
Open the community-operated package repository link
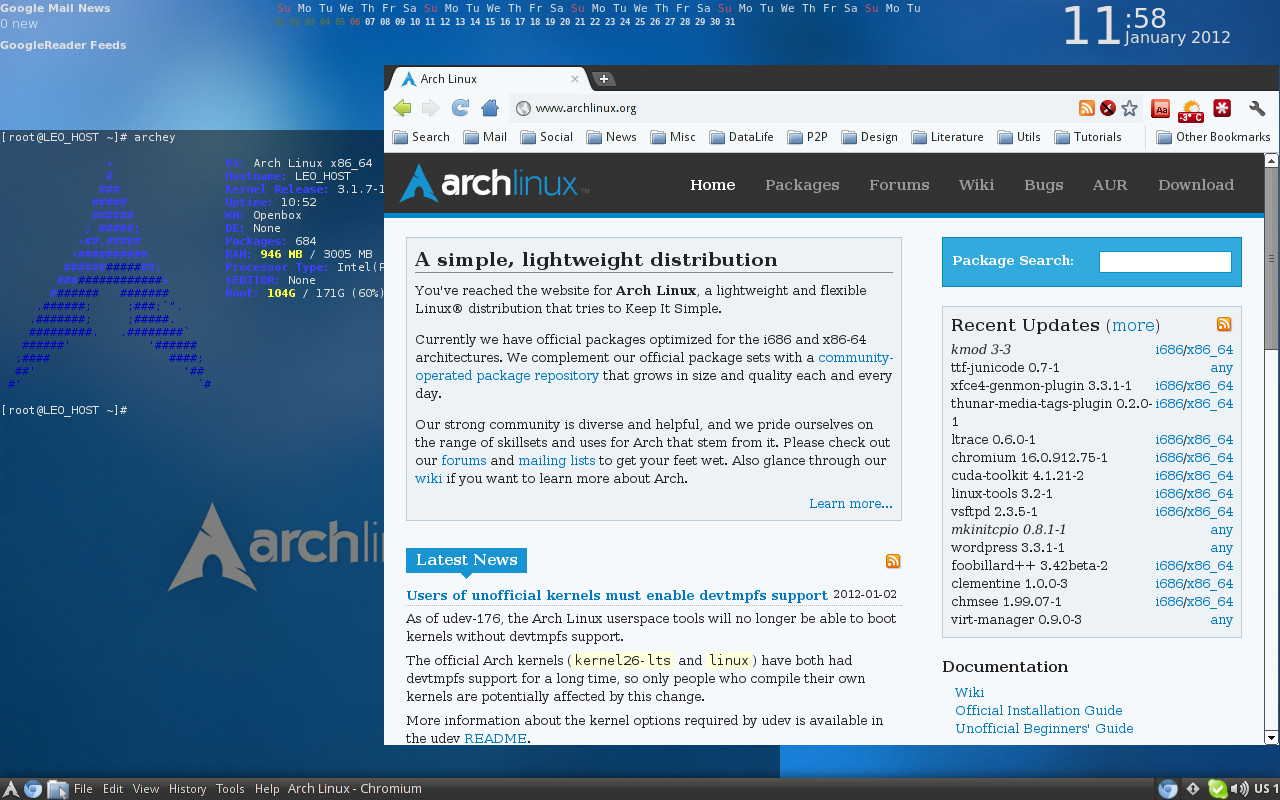tap(654, 367)
